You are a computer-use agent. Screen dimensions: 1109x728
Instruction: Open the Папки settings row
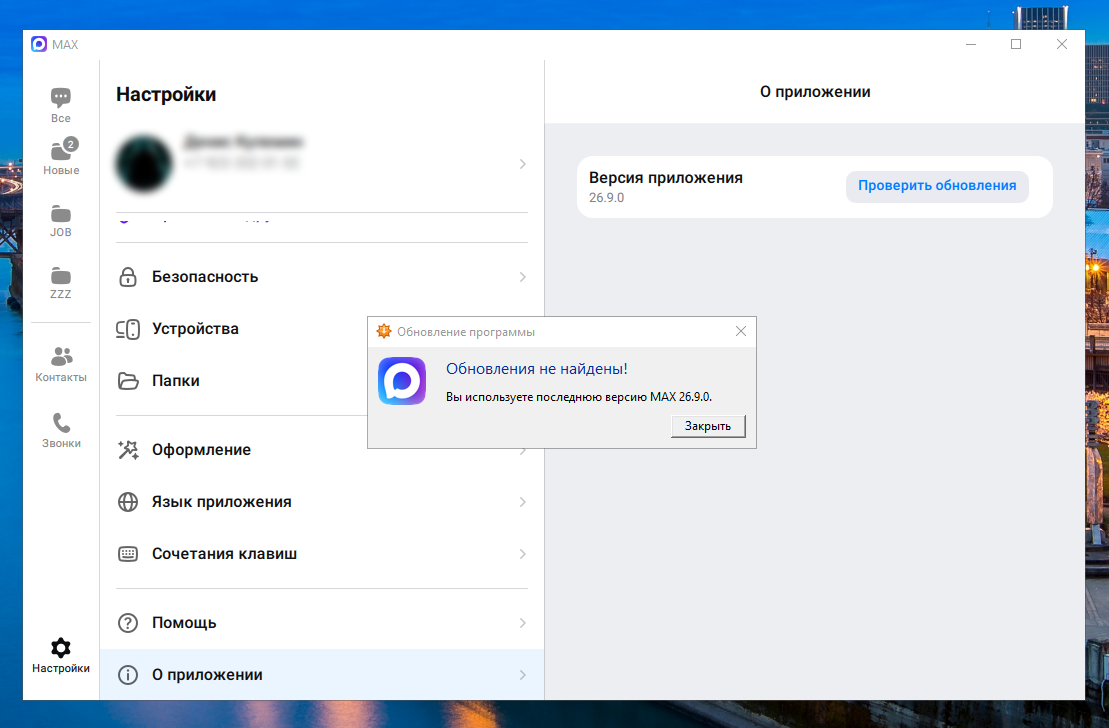click(x=241, y=381)
